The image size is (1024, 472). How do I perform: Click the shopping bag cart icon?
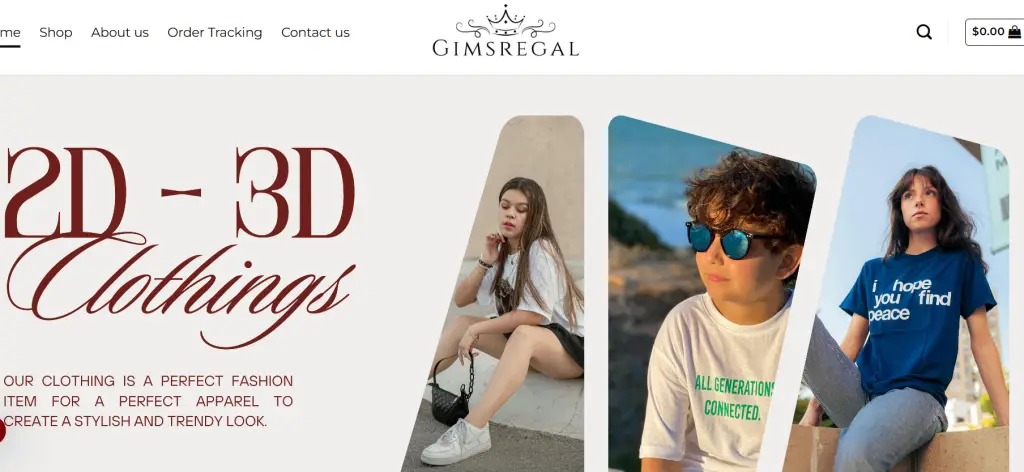[x=1014, y=31]
